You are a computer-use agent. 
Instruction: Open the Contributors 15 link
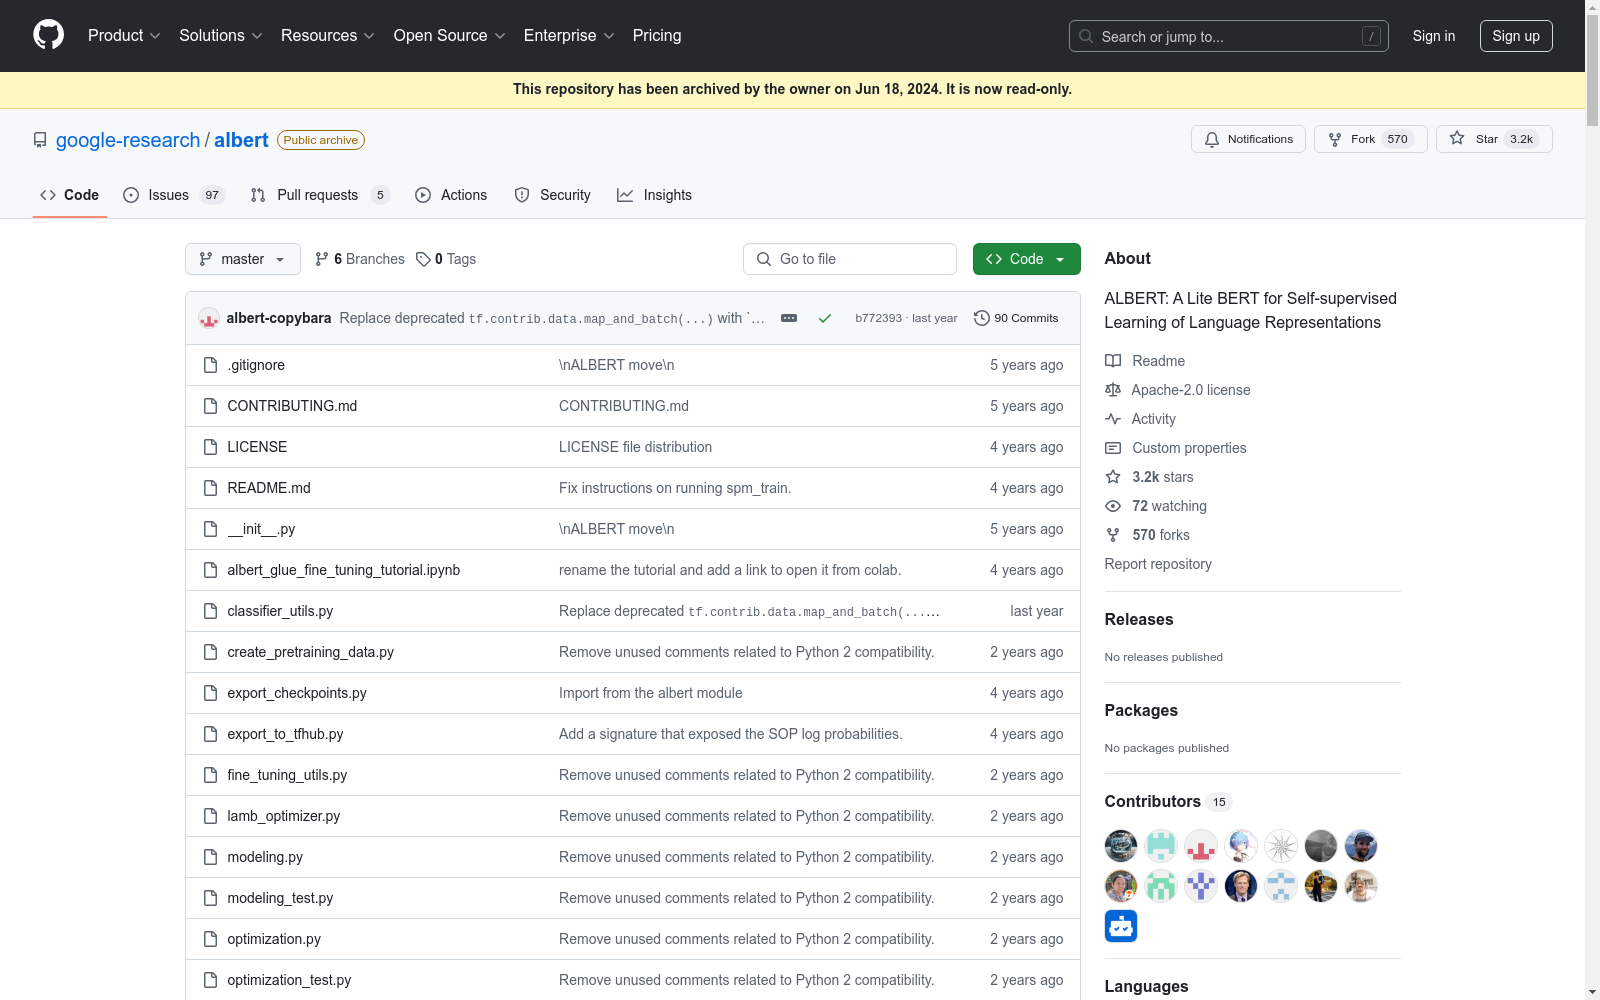[1168, 802]
